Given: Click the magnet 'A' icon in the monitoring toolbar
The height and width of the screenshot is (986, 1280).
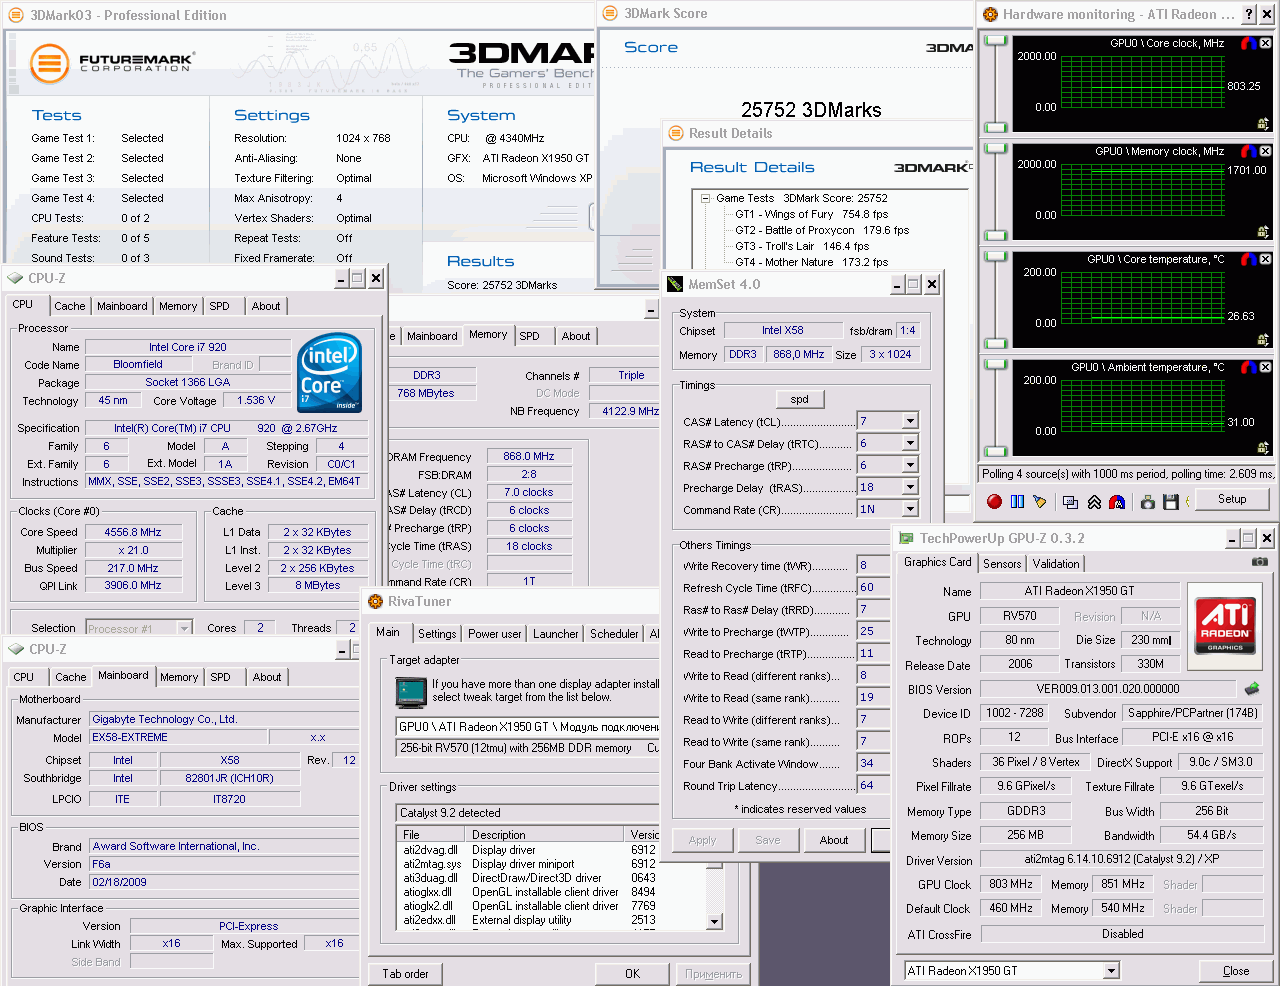Looking at the screenshot, I should (1117, 501).
